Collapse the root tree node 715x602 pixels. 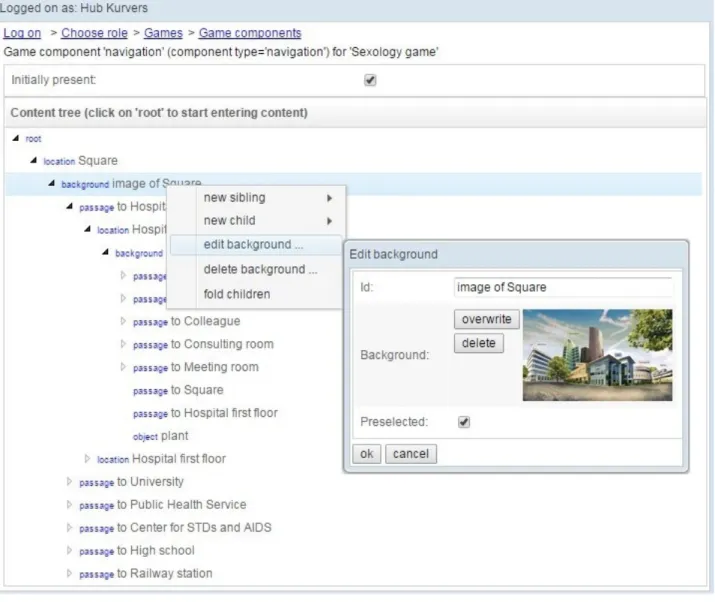16,138
